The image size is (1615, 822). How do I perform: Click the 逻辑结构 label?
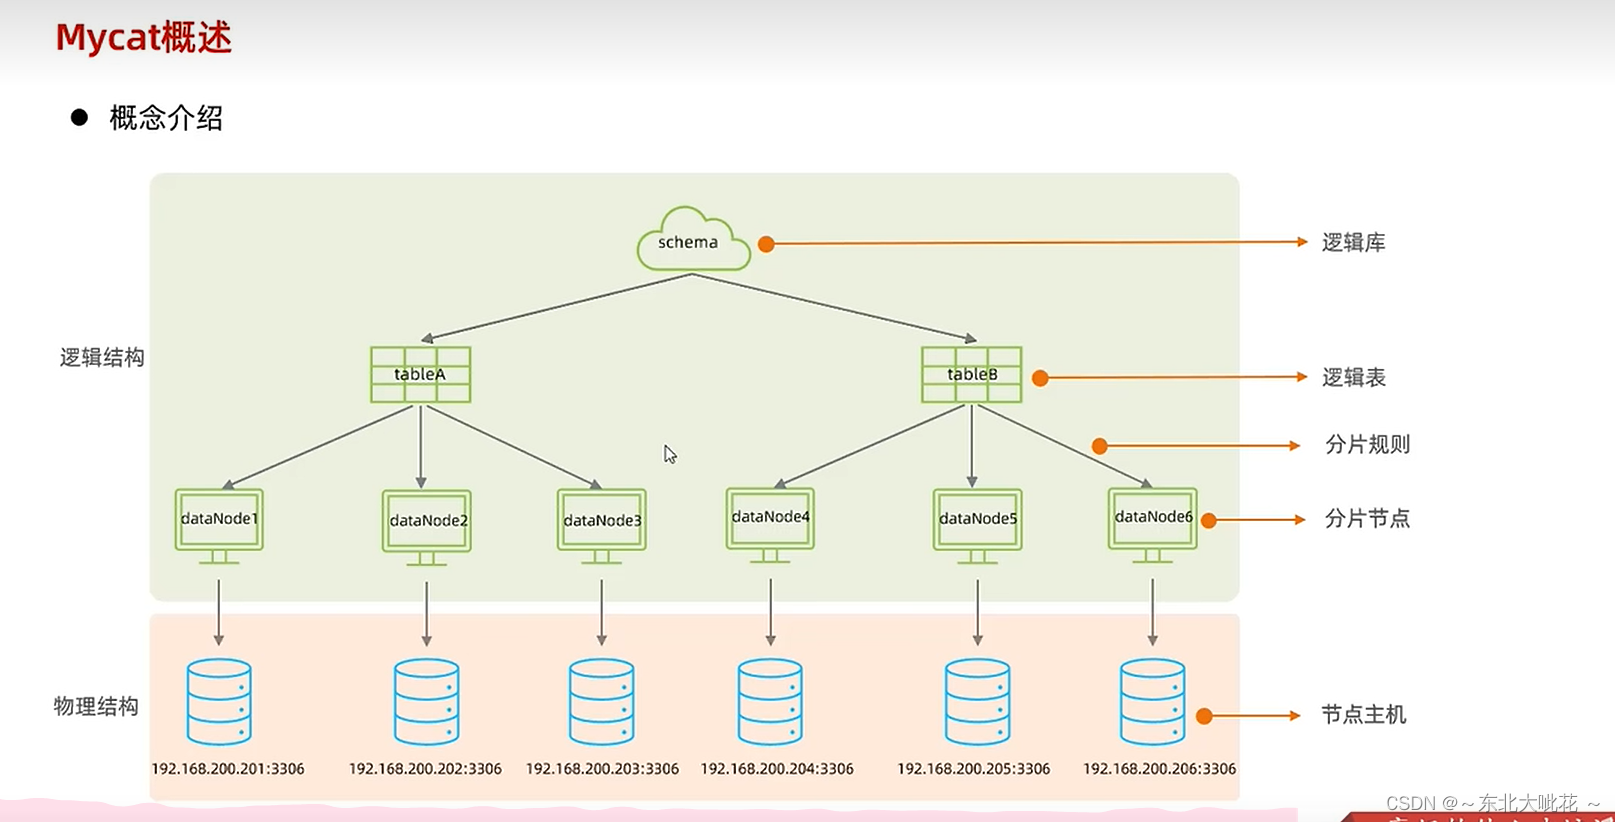102,358
